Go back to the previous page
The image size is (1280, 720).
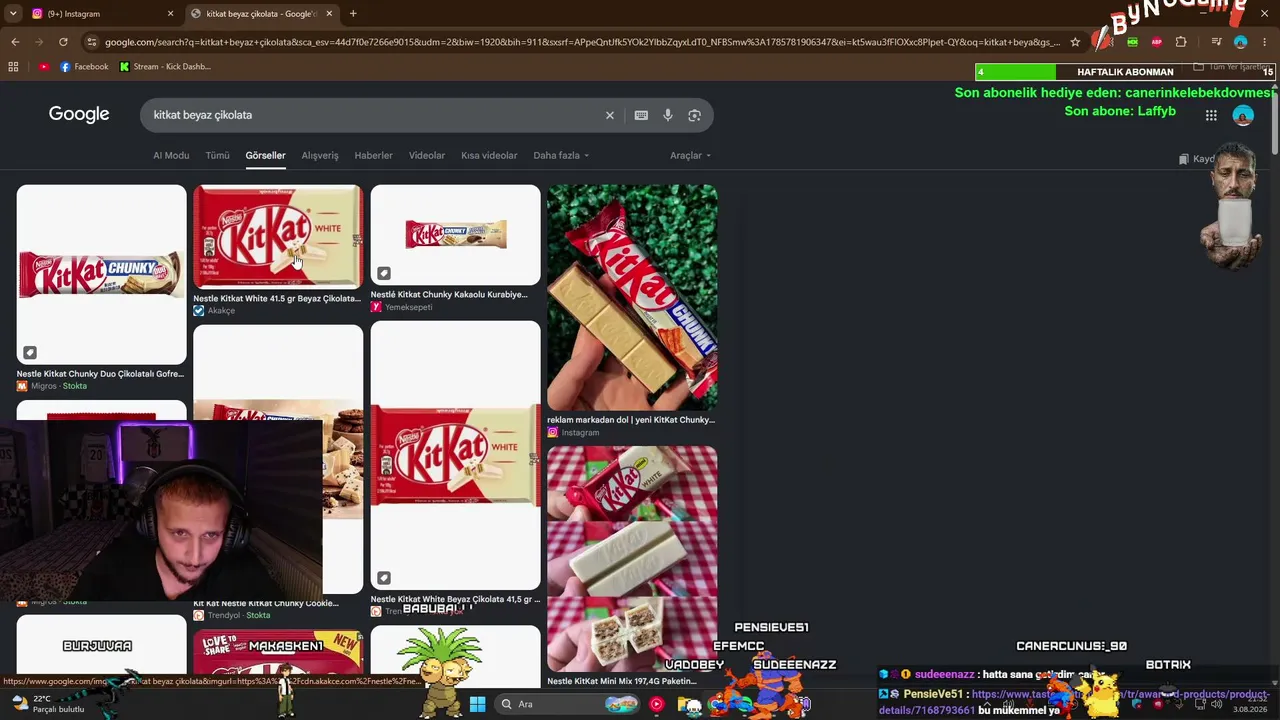(x=15, y=42)
